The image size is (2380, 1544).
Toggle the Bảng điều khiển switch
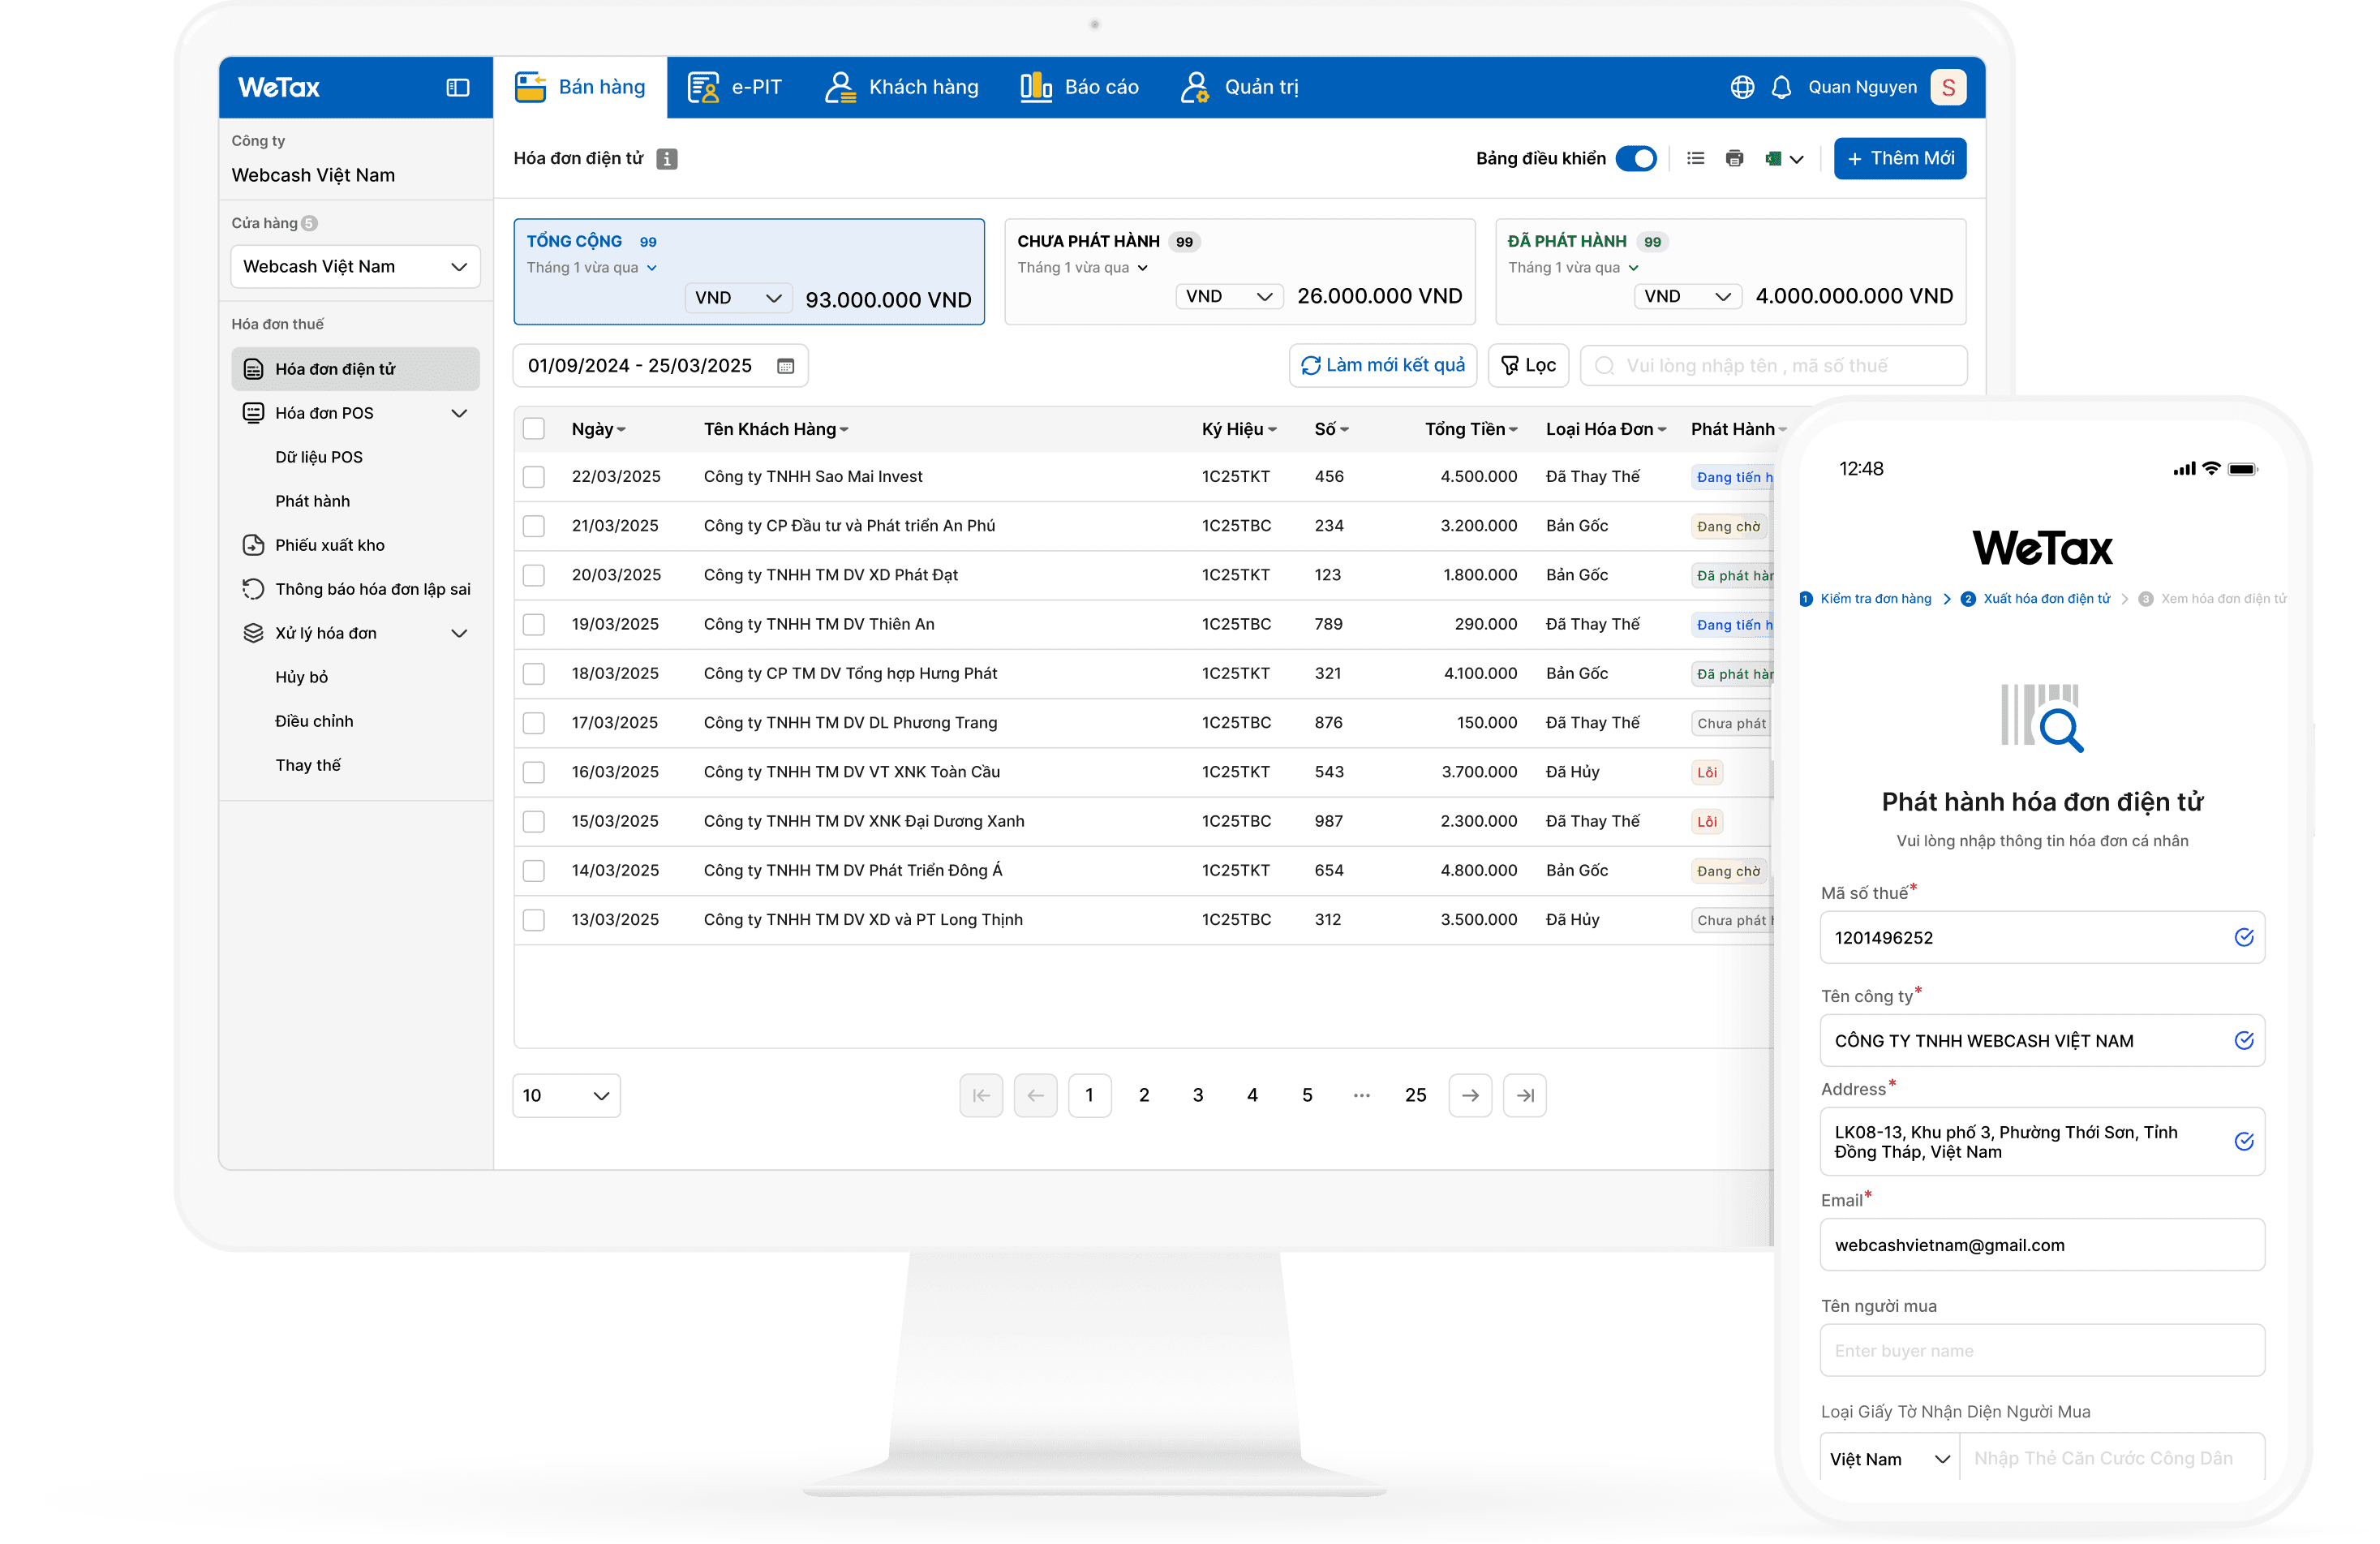coord(1637,158)
